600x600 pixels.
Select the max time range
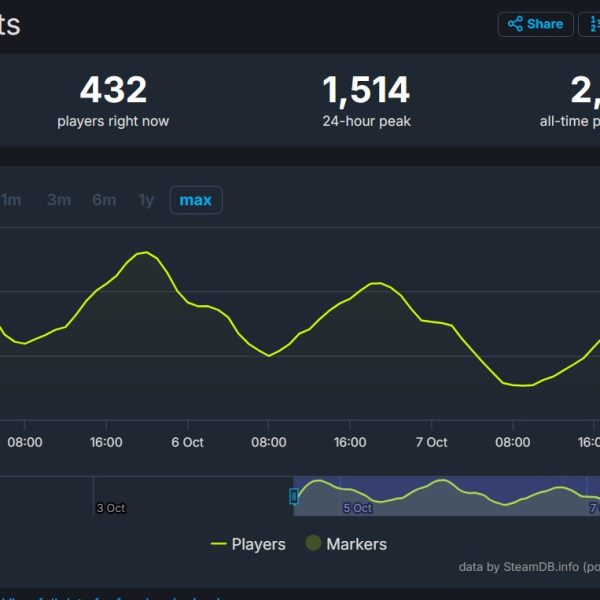coord(196,200)
